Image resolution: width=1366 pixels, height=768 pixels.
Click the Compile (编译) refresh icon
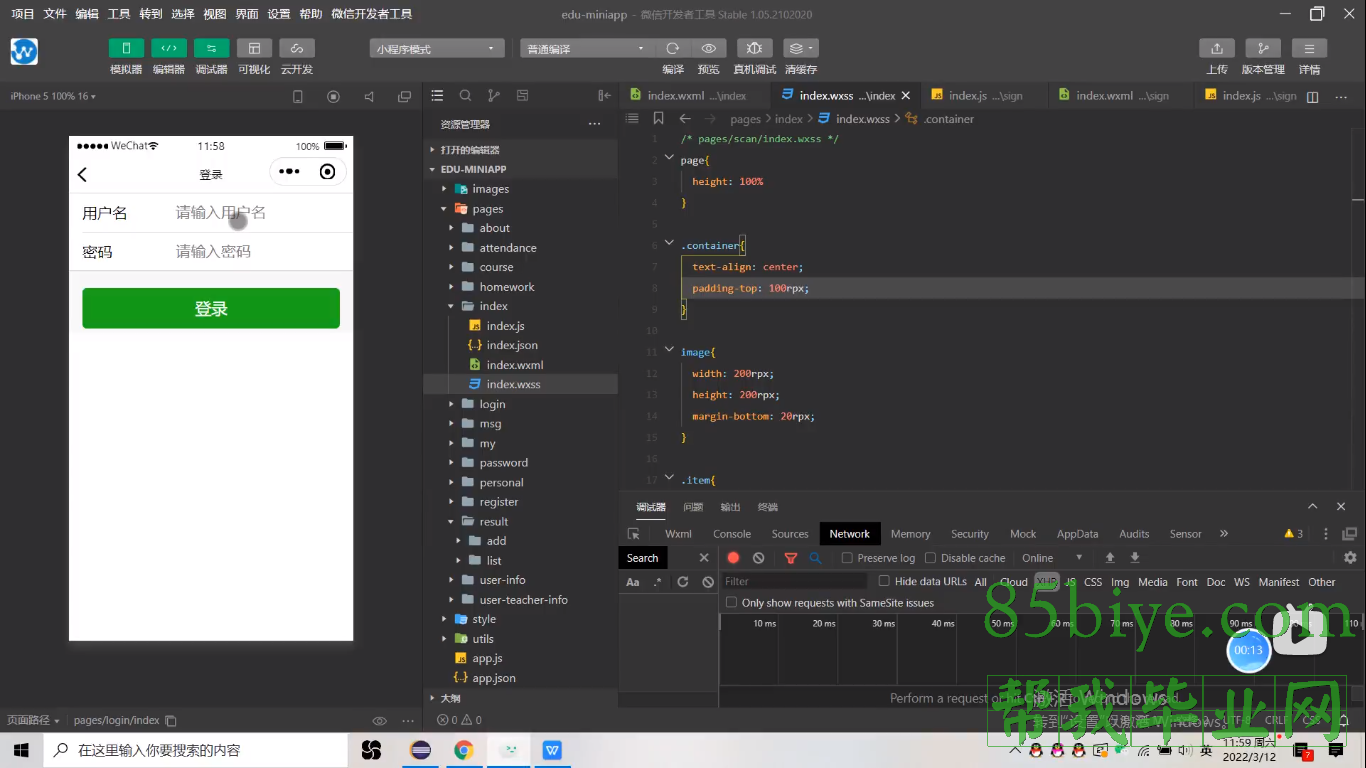click(673, 48)
